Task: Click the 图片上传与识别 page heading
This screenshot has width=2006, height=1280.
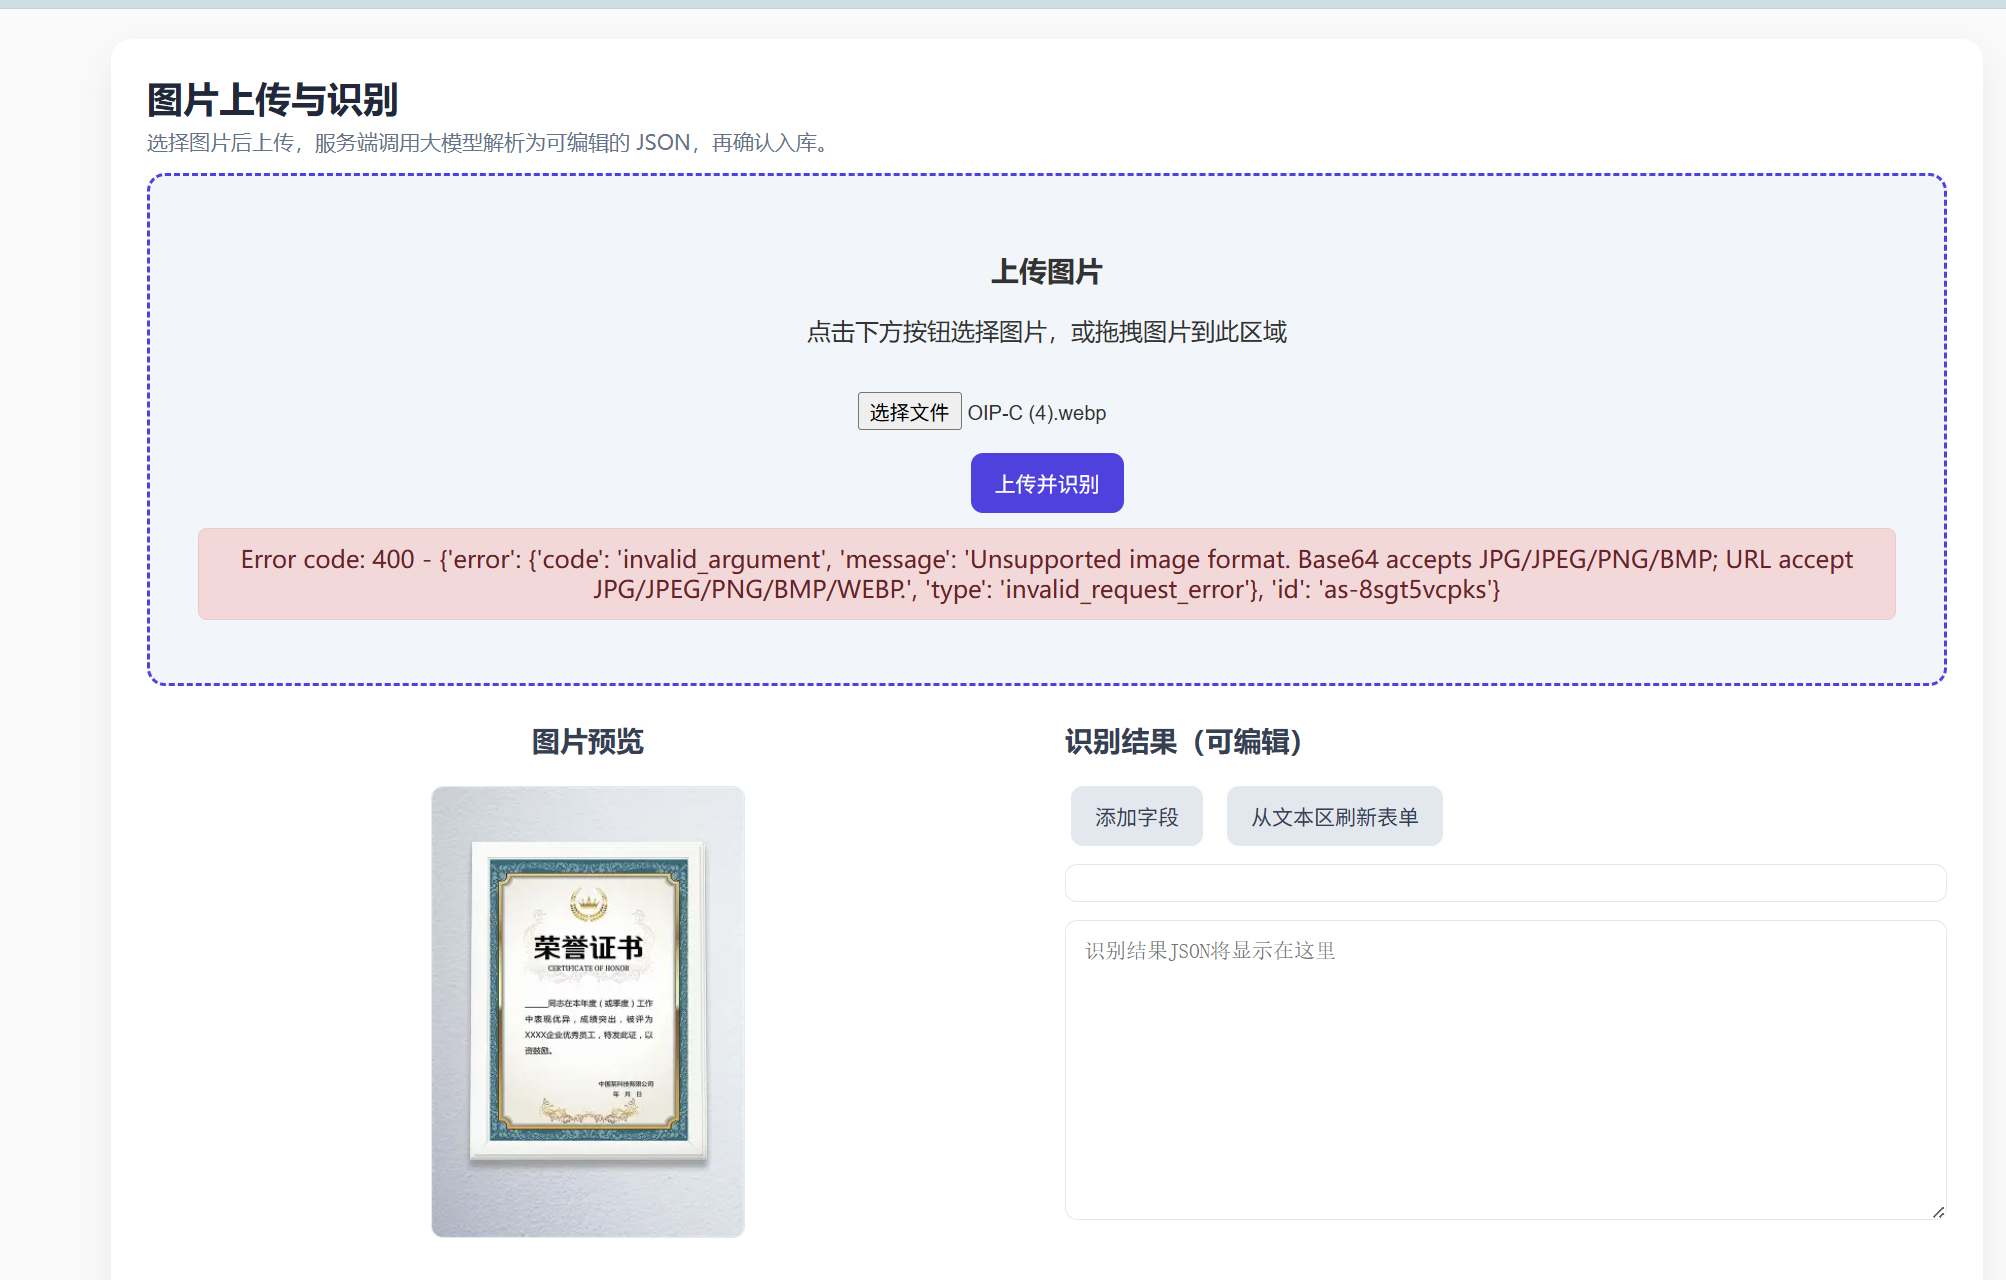Action: [x=272, y=100]
